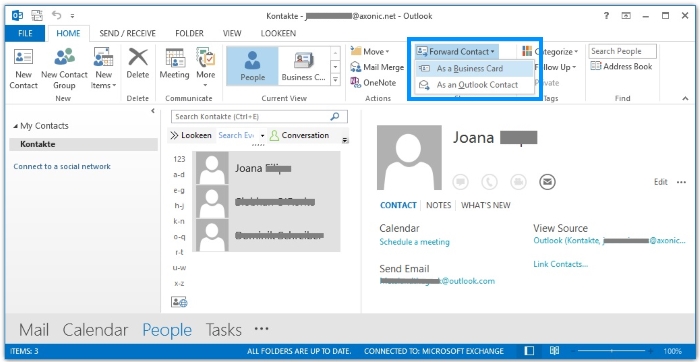This screenshot has height=362, width=700.
Task: Click the Lookeen button
Action: 191,135
